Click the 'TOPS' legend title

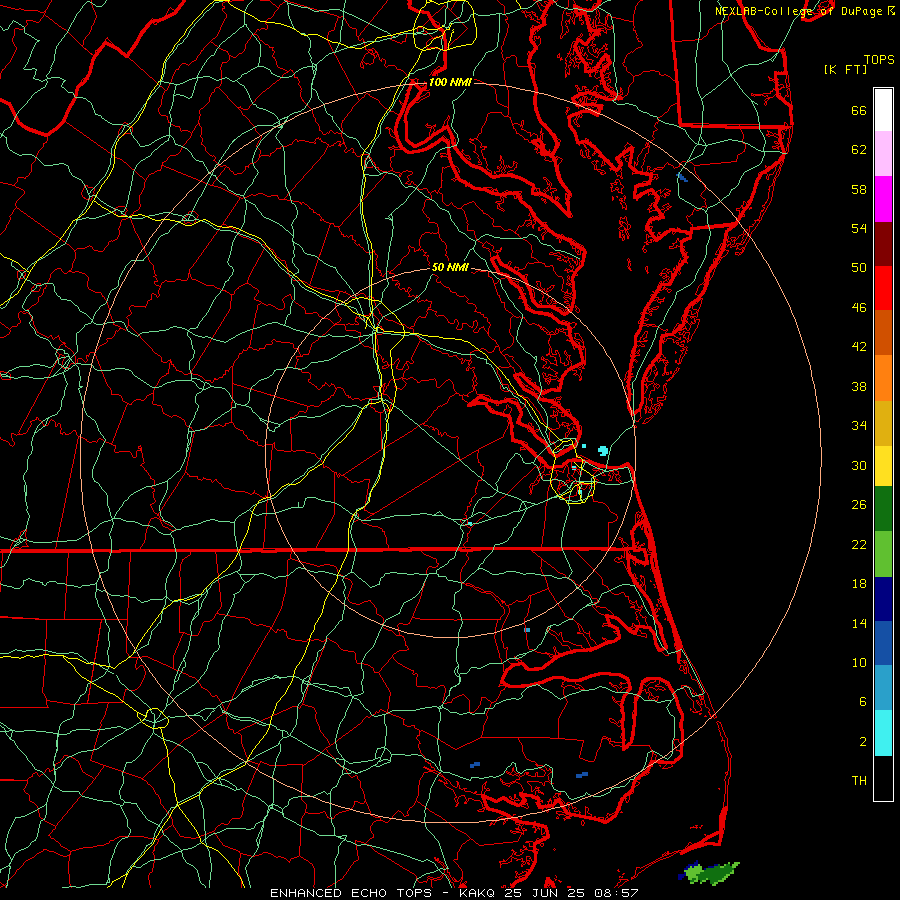click(x=879, y=60)
